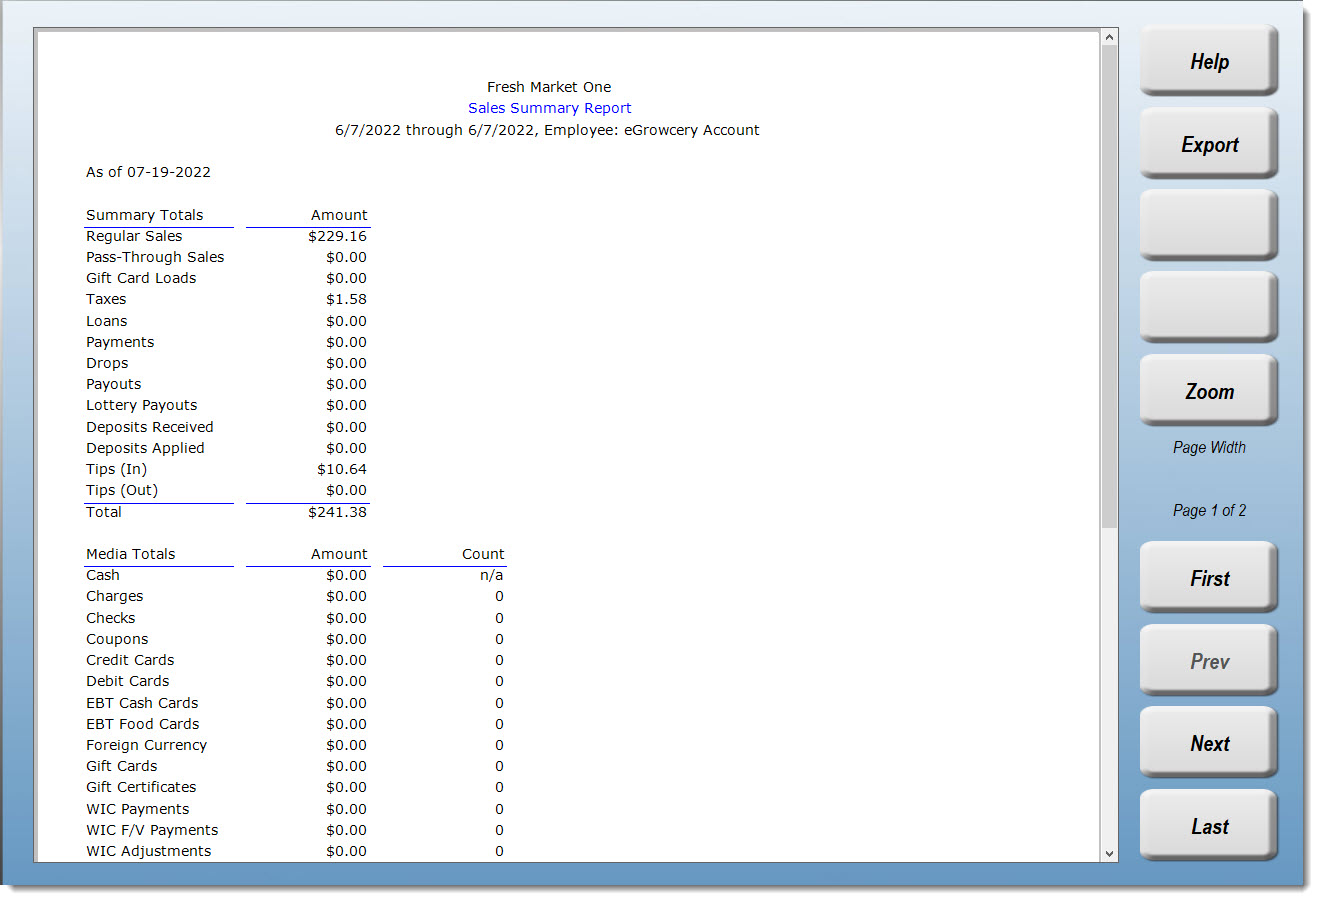Image resolution: width=1318 pixels, height=900 pixels.
Task: Click the WIC Adjustments row label
Action: coord(149,851)
